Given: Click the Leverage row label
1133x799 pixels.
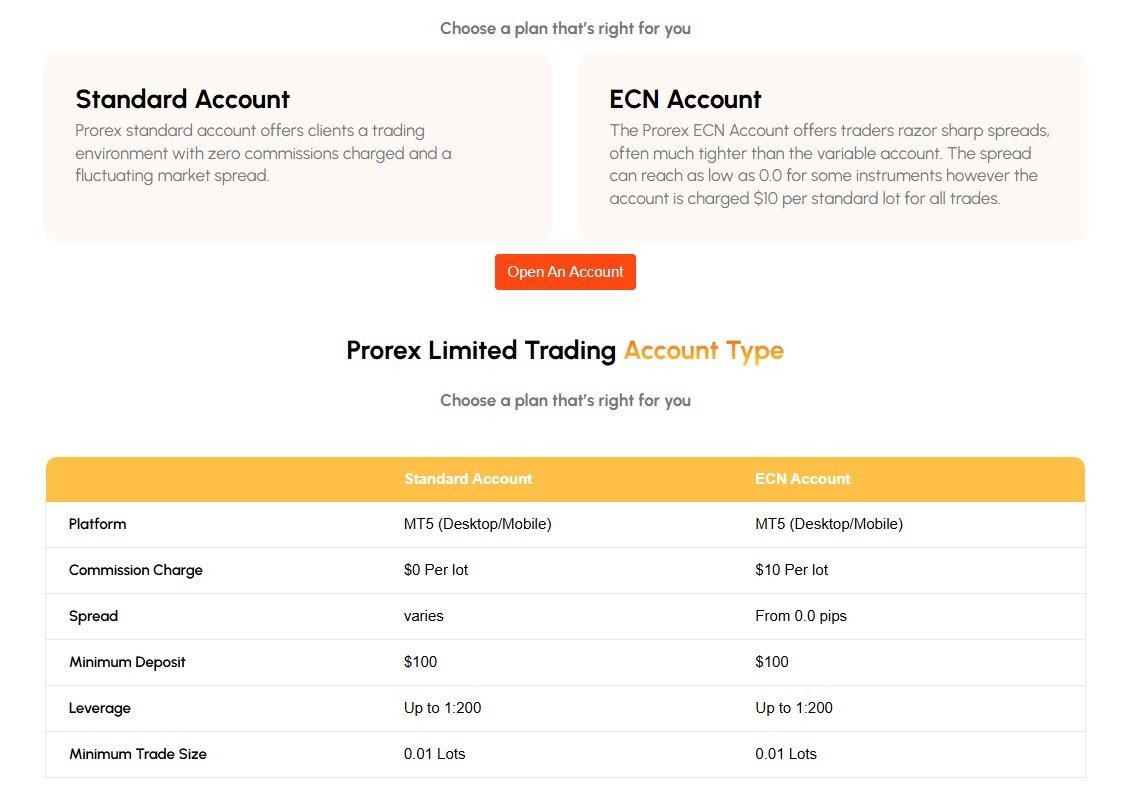Looking at the screenshot, I should tap(100, 708).
